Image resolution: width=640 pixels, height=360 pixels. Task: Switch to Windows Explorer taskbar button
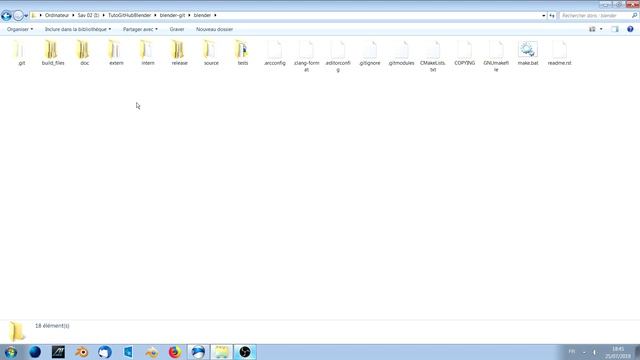221,352
